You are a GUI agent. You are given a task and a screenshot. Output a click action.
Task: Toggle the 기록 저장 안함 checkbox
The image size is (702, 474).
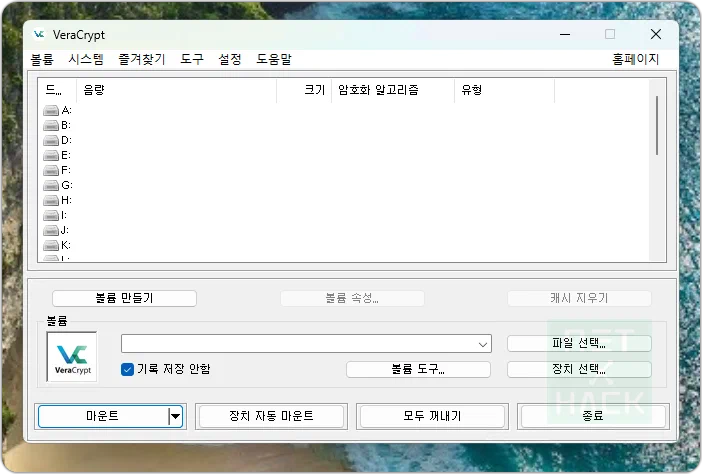click(x=127, y=370)
